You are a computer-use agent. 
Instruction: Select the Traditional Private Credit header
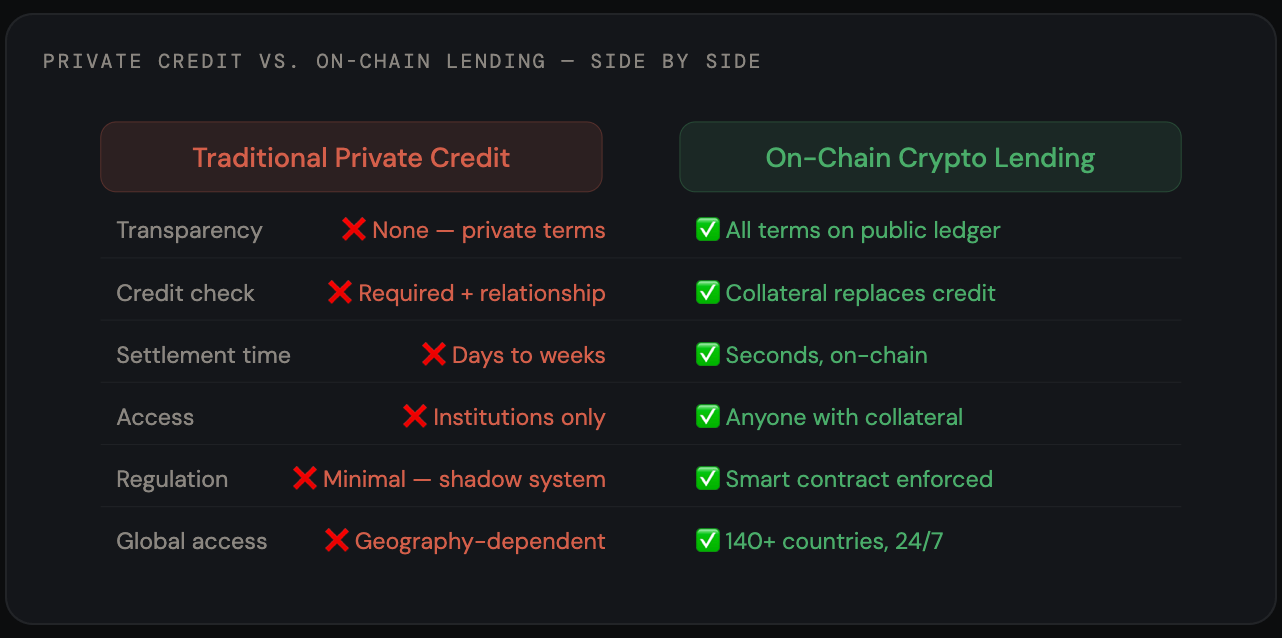pos(351,157)
